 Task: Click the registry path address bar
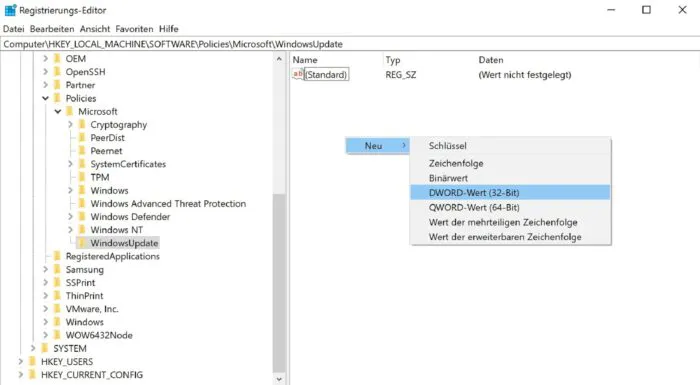[x=350, y=44]
